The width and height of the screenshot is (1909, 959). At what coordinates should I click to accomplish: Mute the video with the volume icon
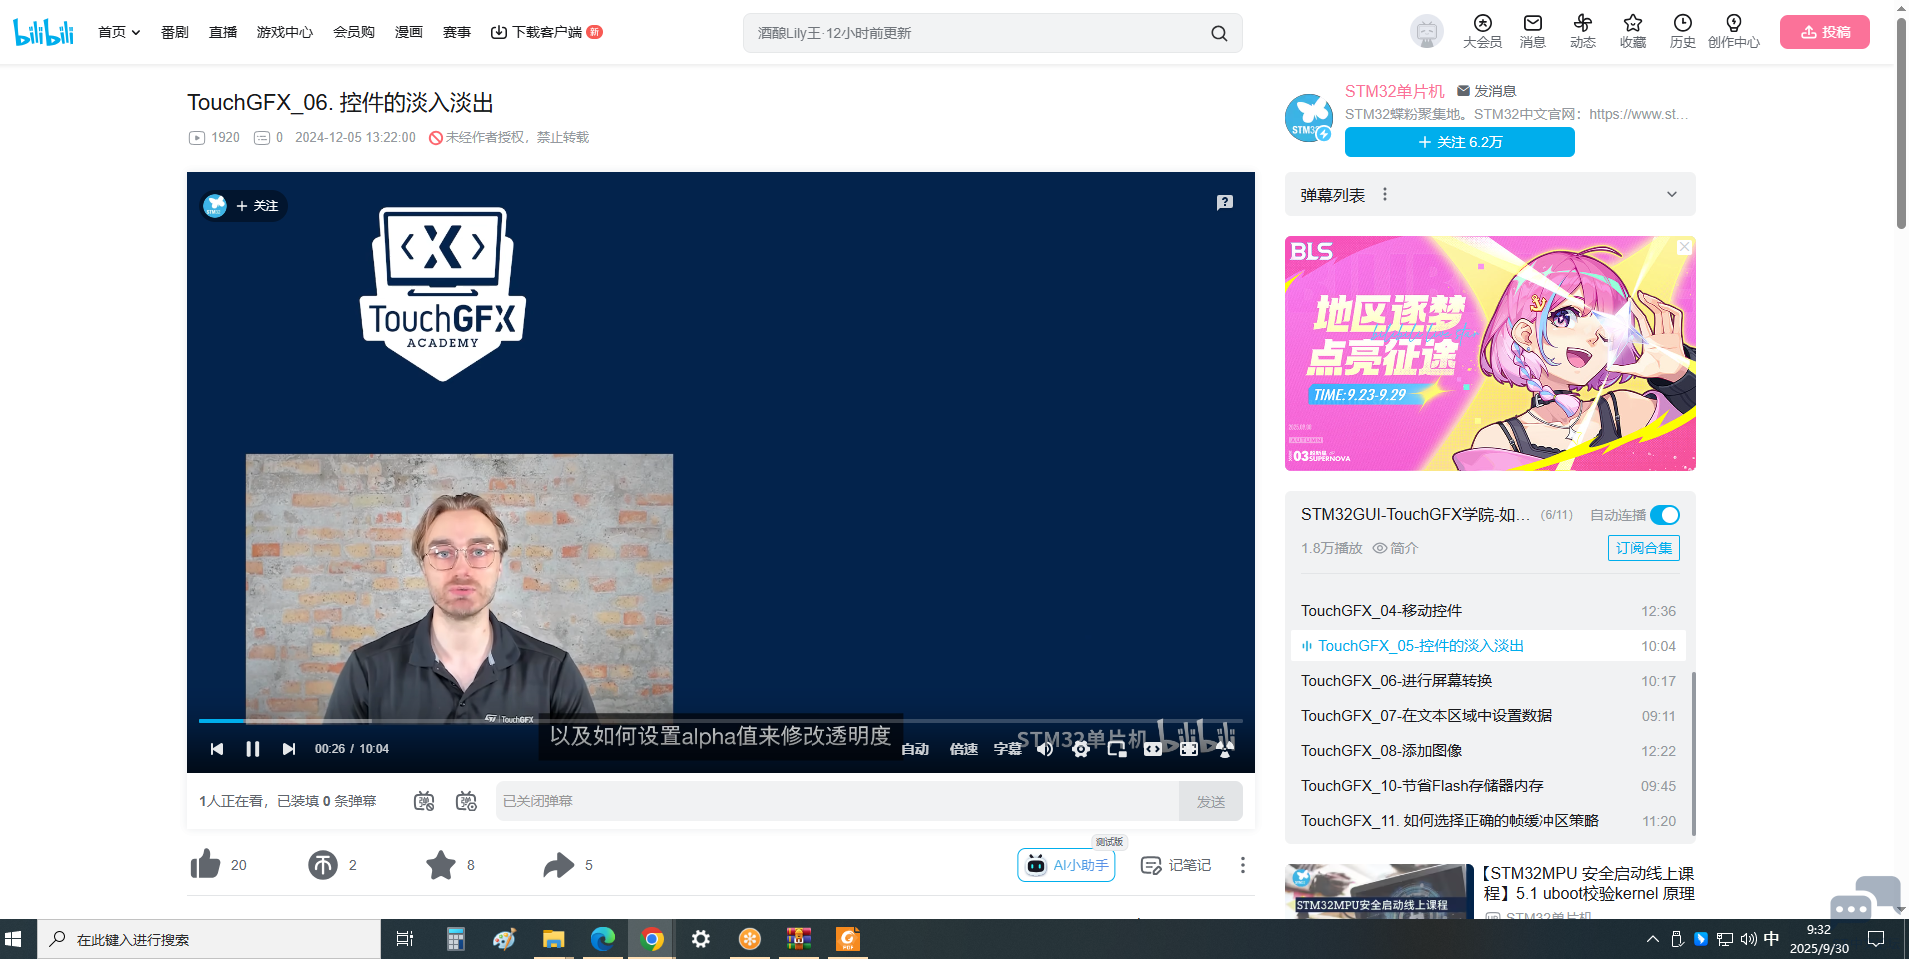point(1045,749)
